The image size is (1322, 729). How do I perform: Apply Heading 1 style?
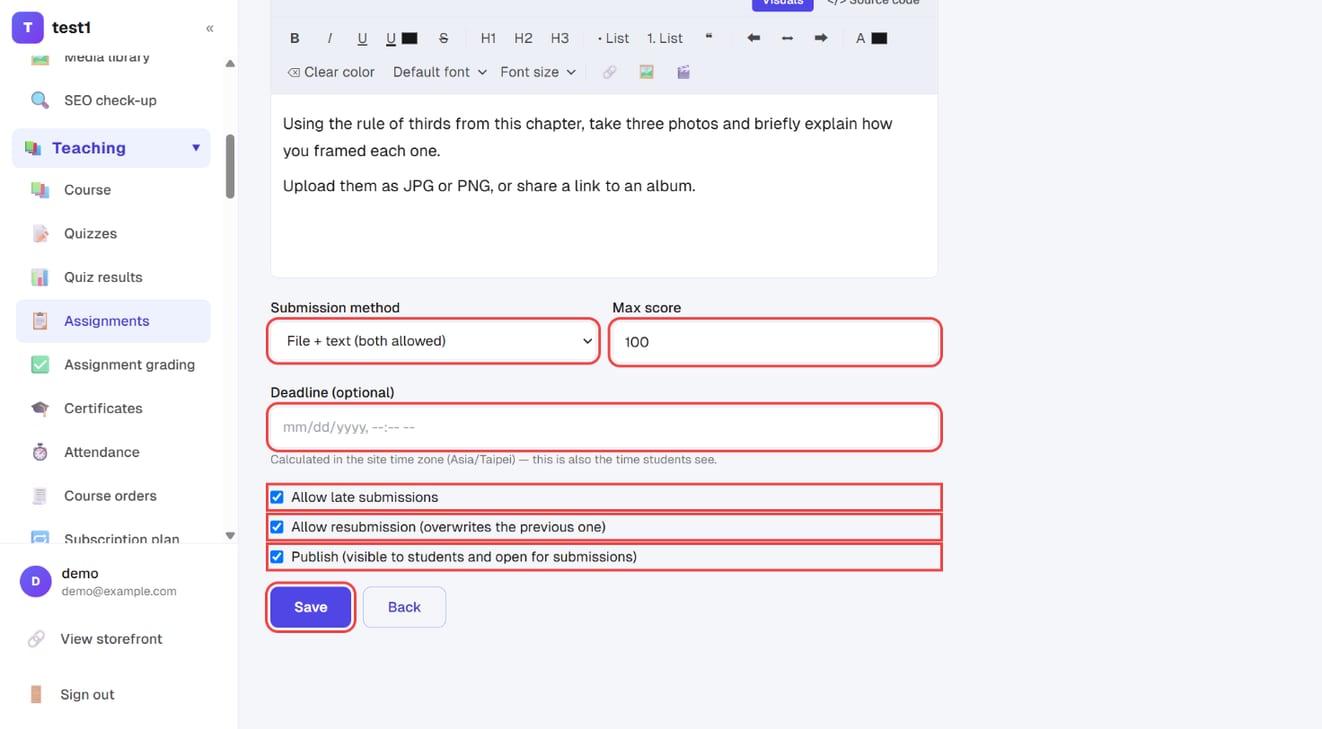tap(488, 38)
